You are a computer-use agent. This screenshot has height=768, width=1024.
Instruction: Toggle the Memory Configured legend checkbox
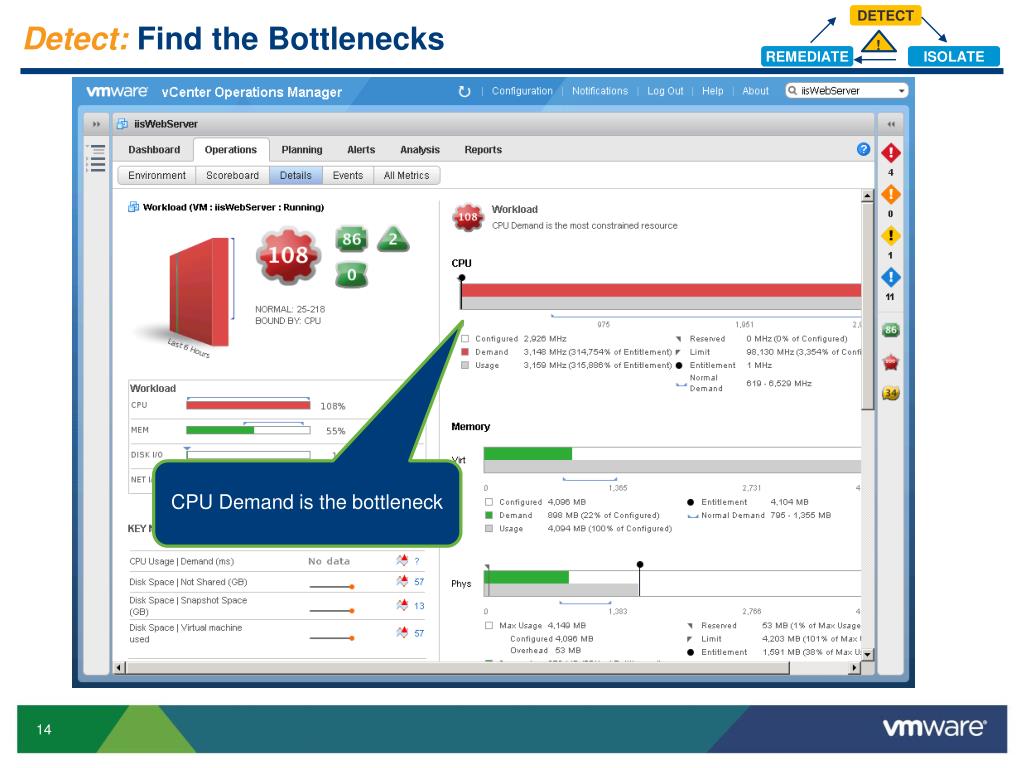pyautogui.click(x=489, y=502)
